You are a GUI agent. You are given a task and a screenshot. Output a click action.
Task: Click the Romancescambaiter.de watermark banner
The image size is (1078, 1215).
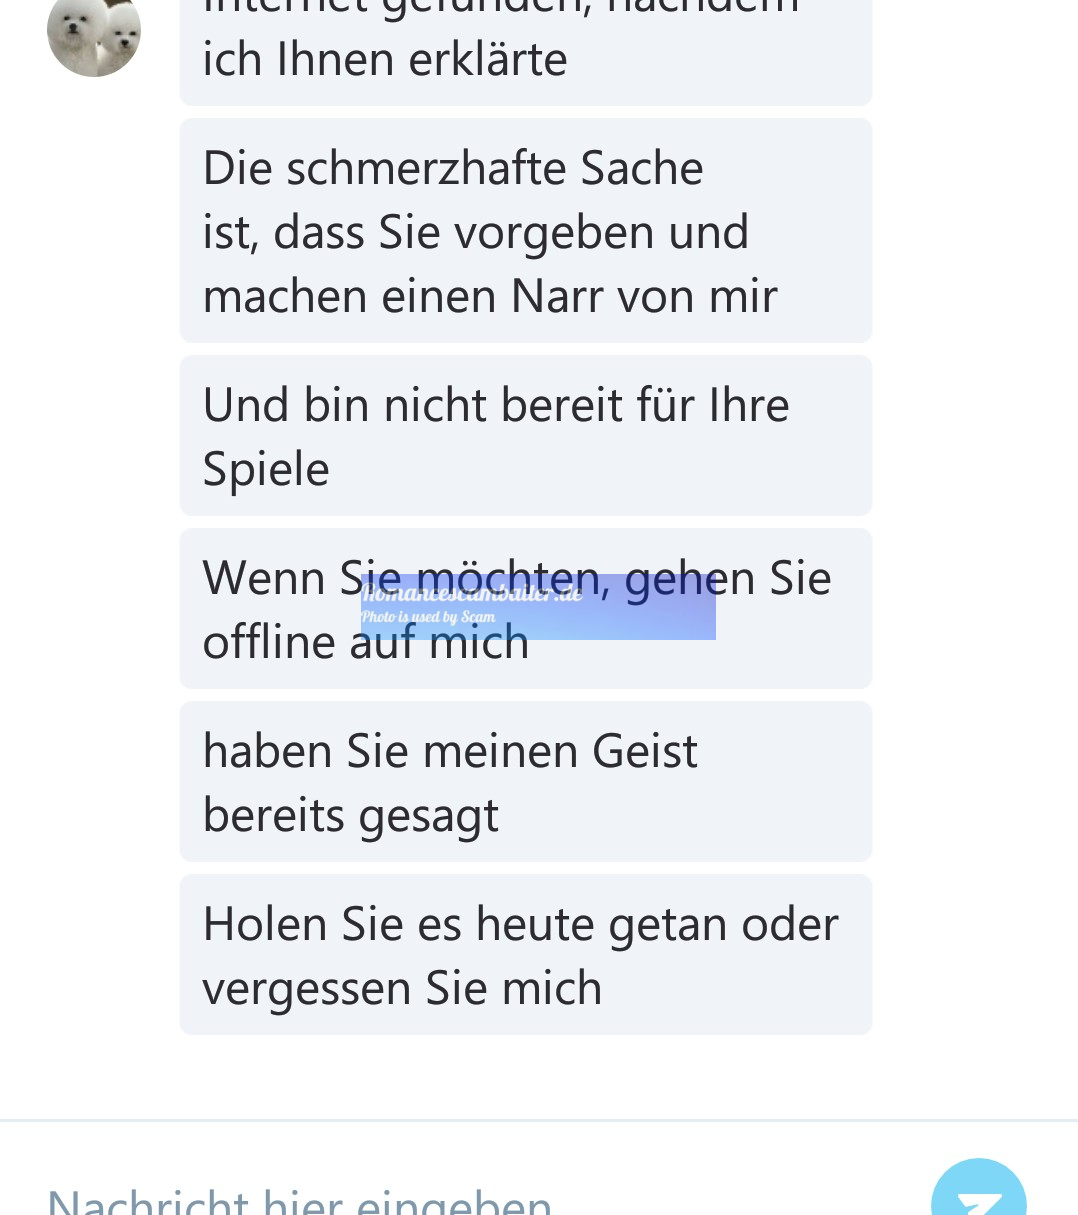538,607
